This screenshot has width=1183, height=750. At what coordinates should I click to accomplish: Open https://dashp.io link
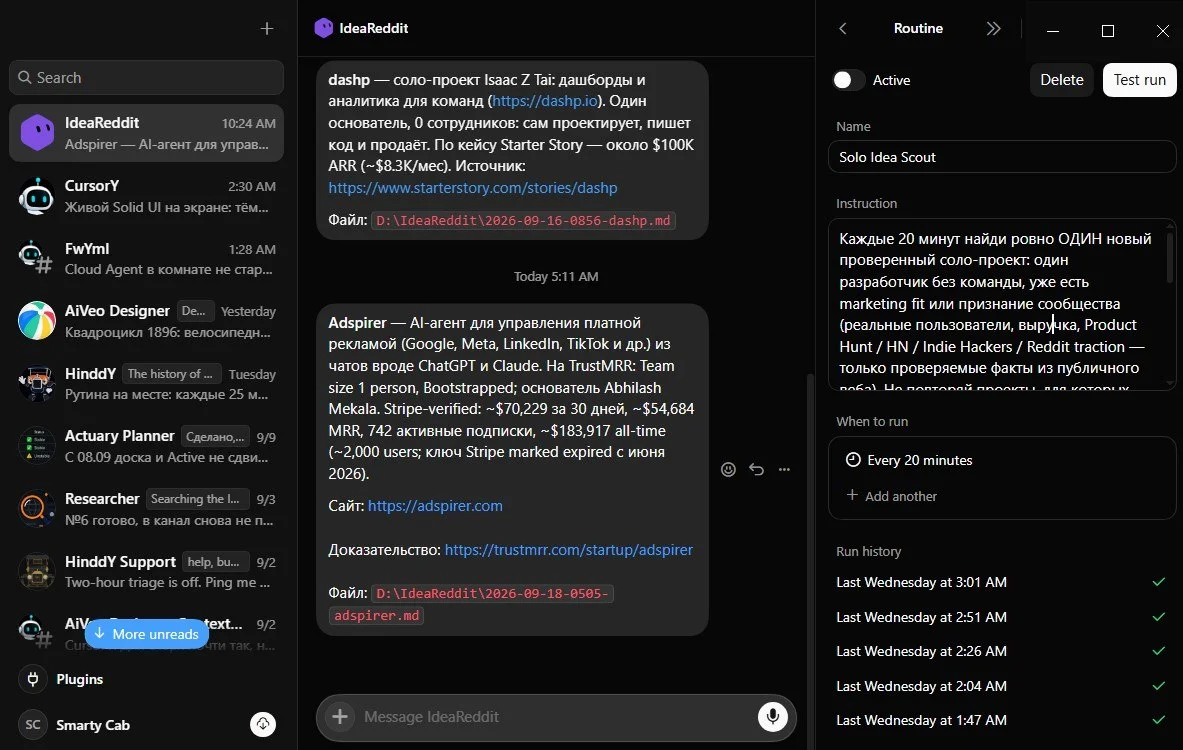(545, 100)
